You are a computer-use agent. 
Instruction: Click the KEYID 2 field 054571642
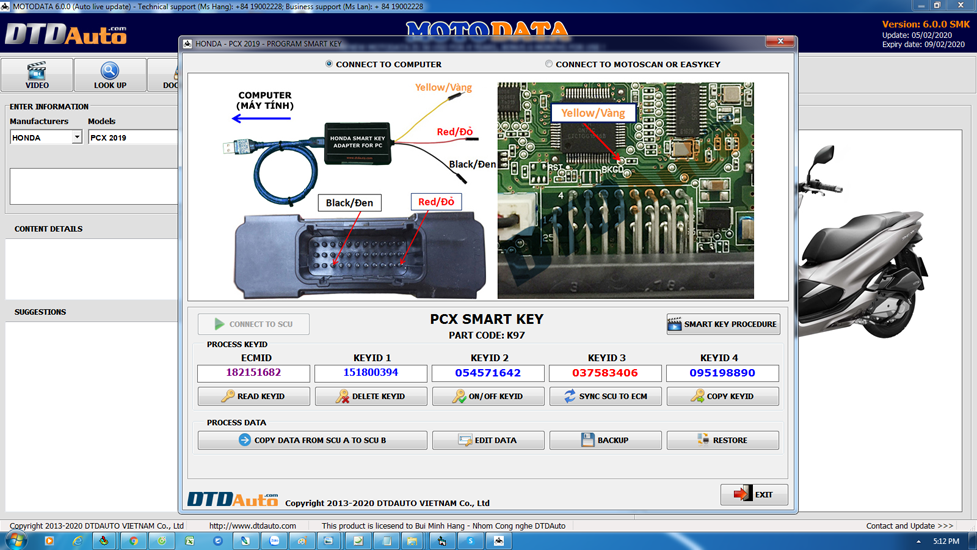(488, 373)
